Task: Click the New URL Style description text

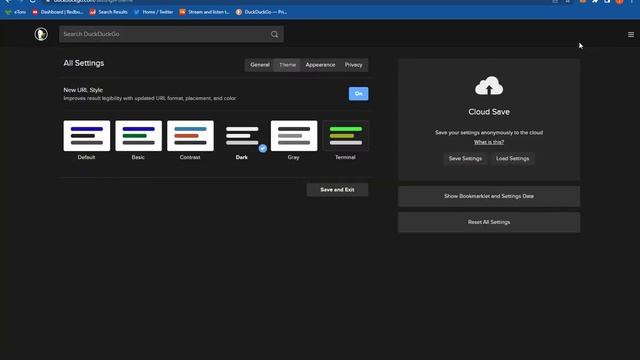Action: click(x=150, y=98)
